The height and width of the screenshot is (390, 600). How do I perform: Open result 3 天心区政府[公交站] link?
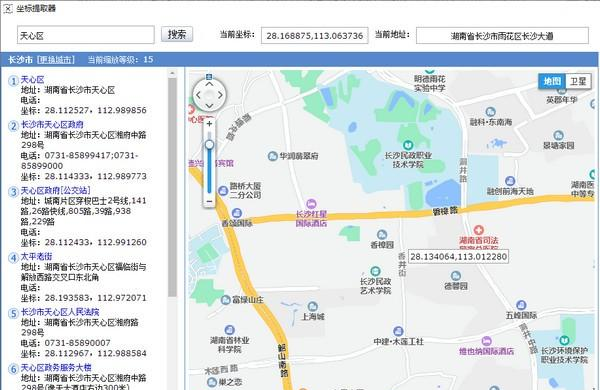pyautogui.click(x=55, y=190)
